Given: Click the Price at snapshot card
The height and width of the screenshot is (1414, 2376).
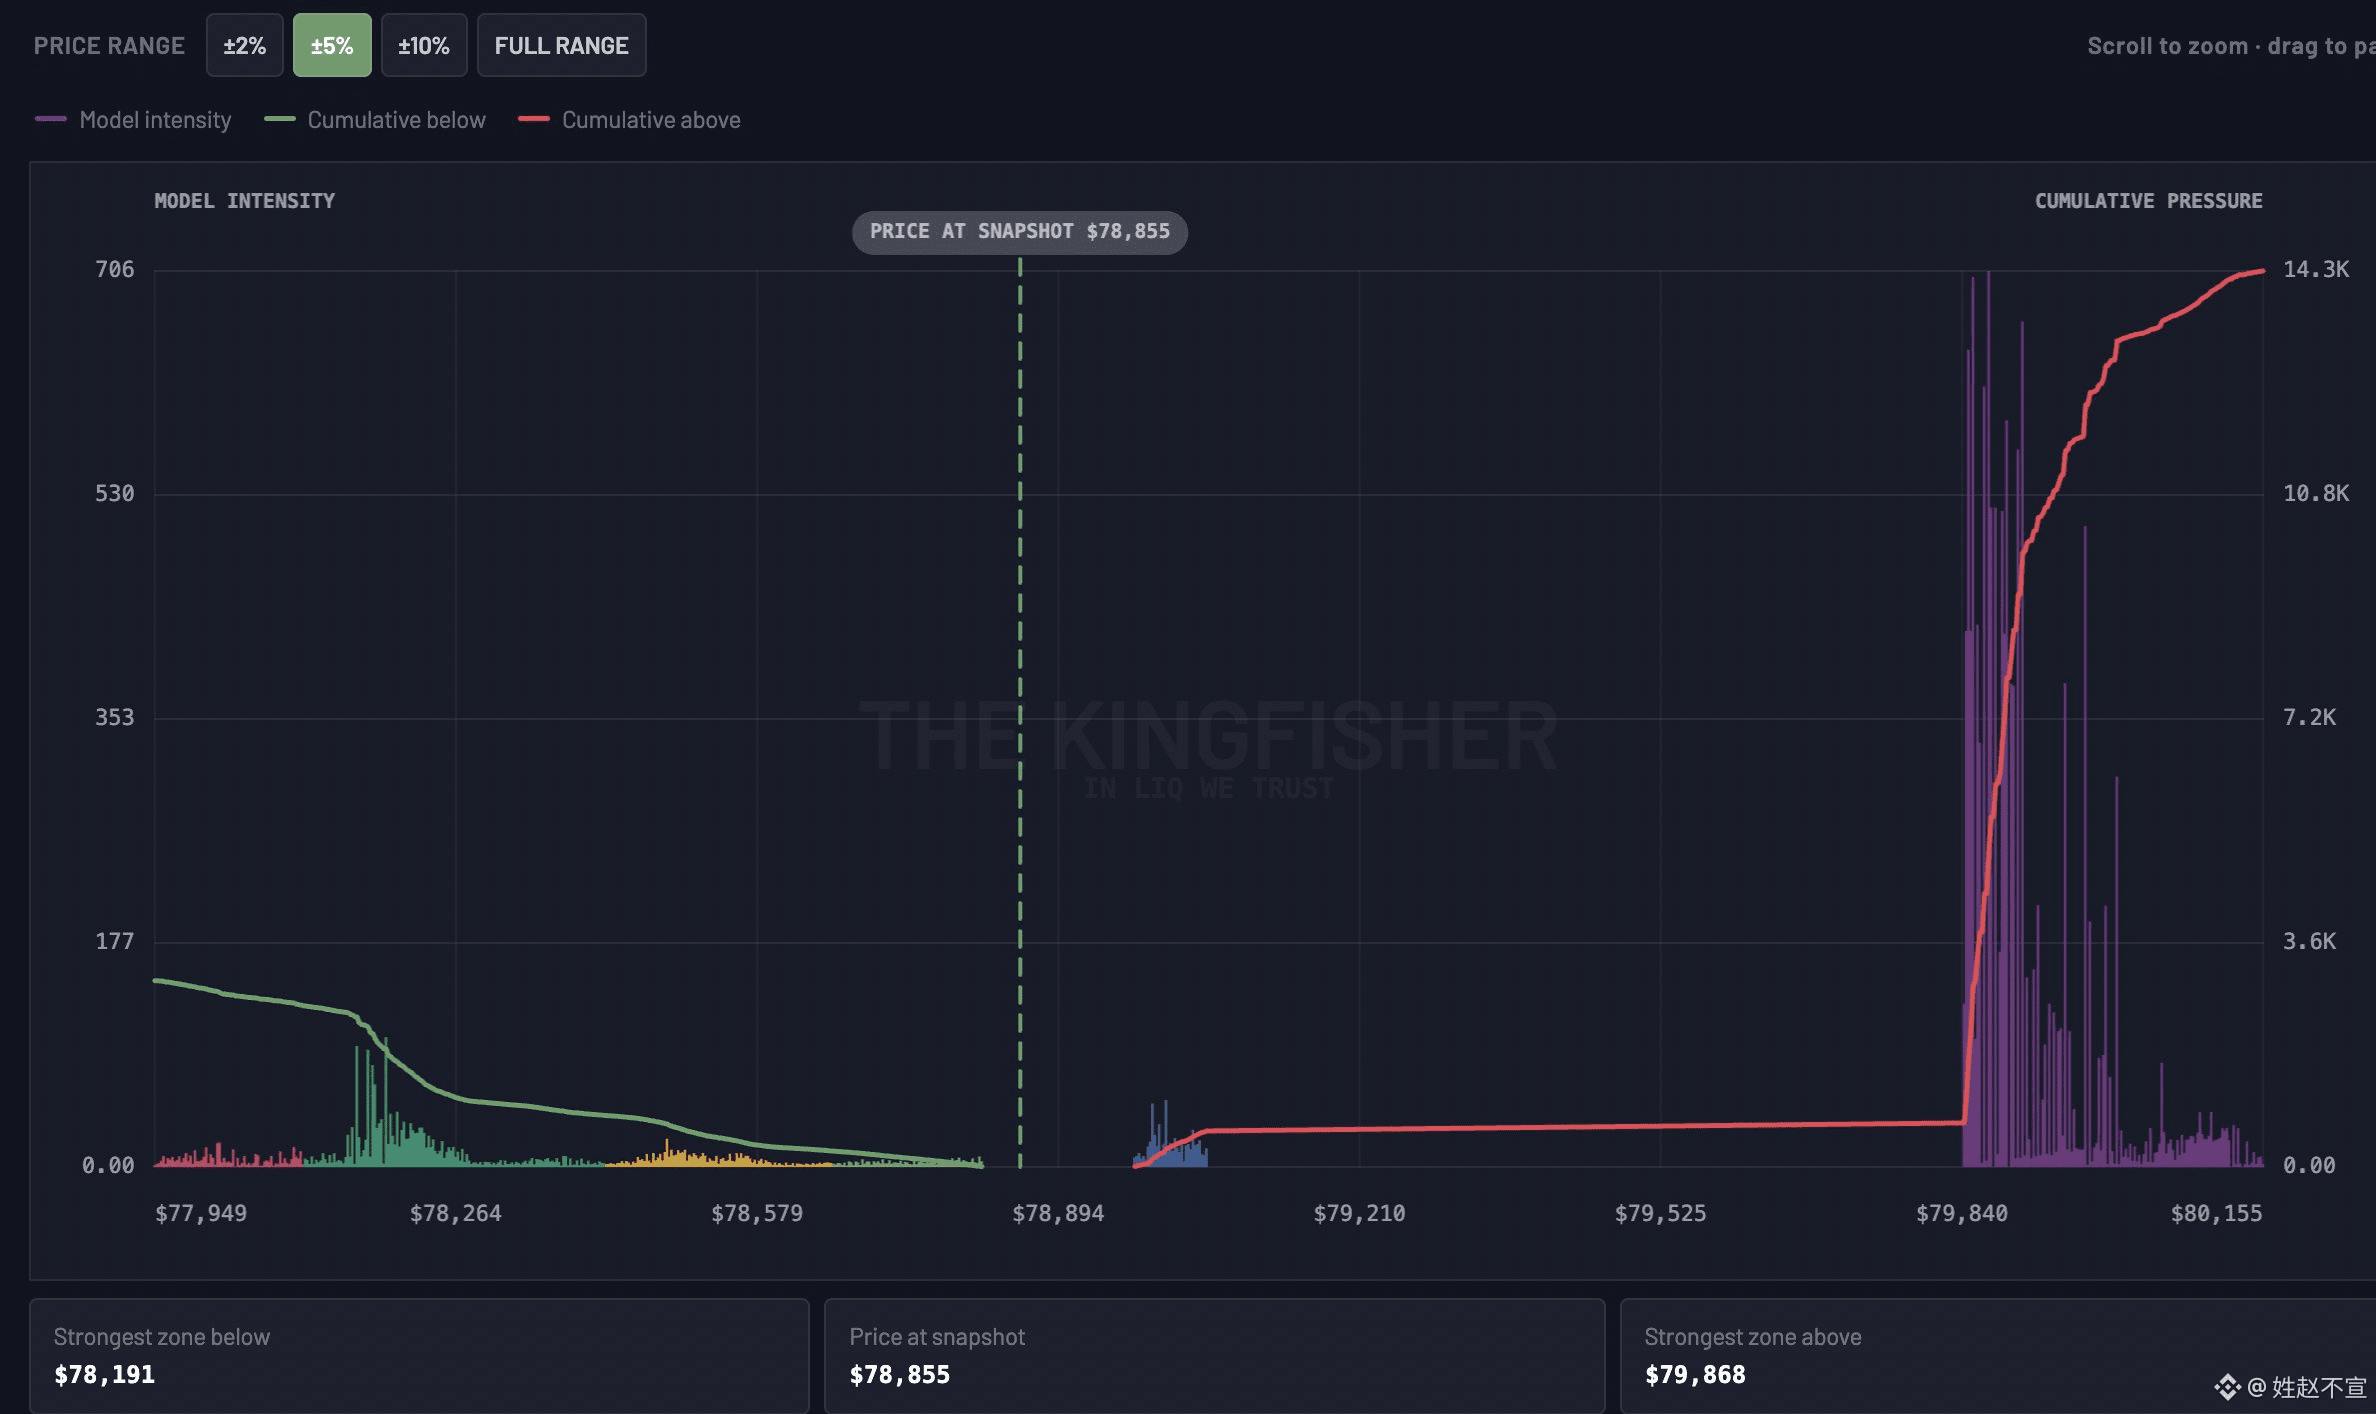Looking at the screenshot, I should click(1214, 1356).
